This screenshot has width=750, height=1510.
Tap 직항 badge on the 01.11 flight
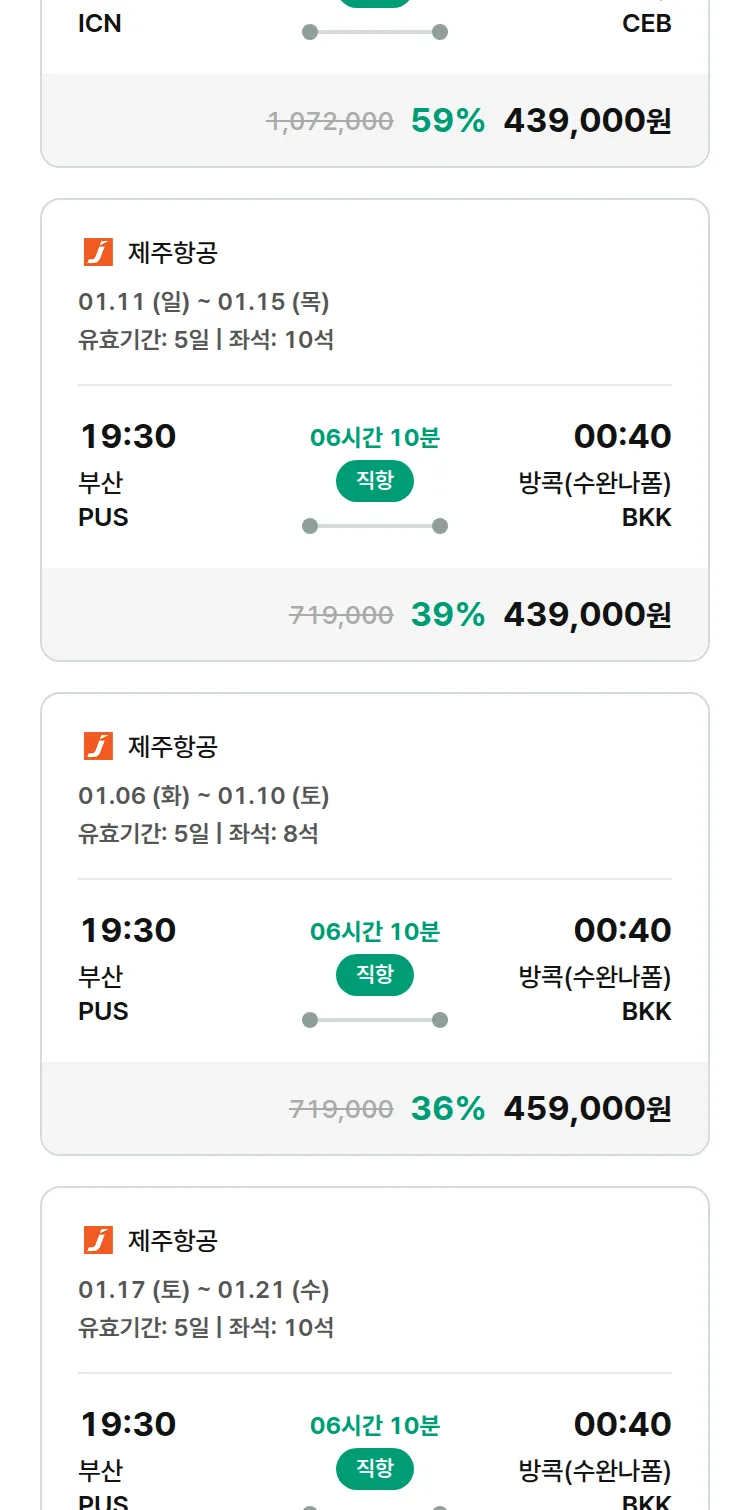[375, 481]
